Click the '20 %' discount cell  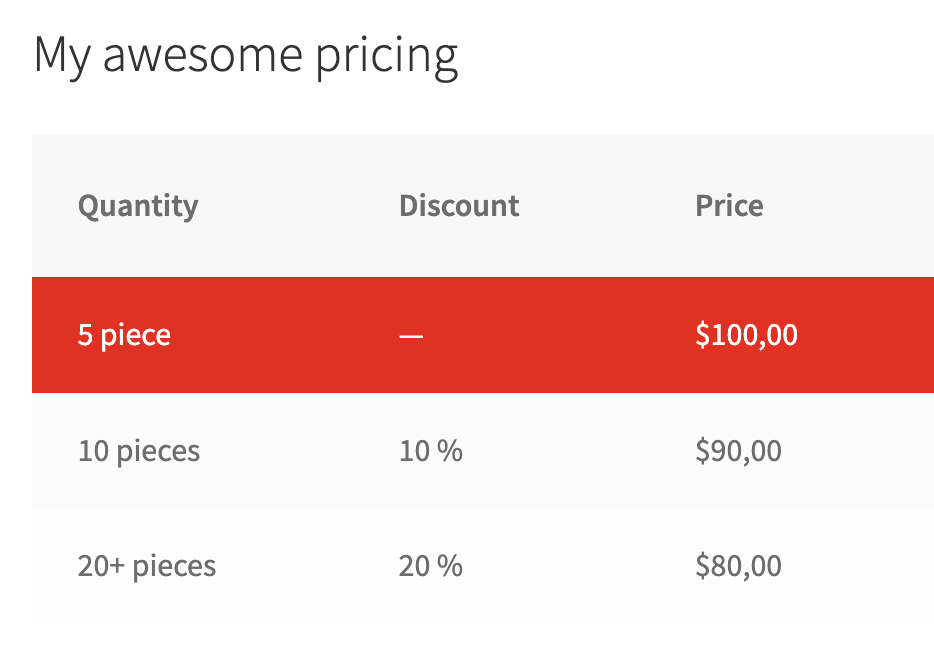tap(430, 566)
